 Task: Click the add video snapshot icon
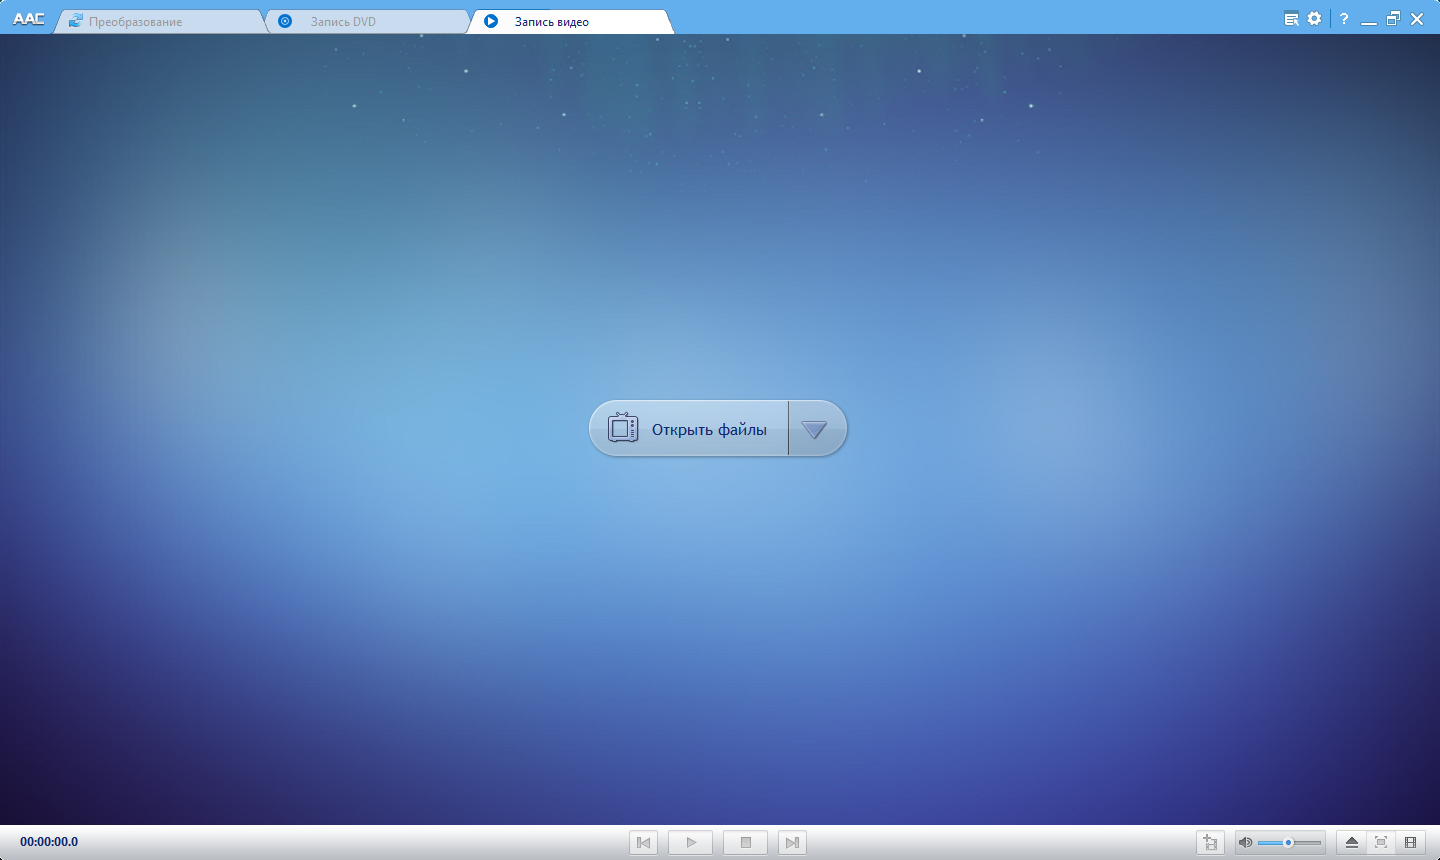1210,842
